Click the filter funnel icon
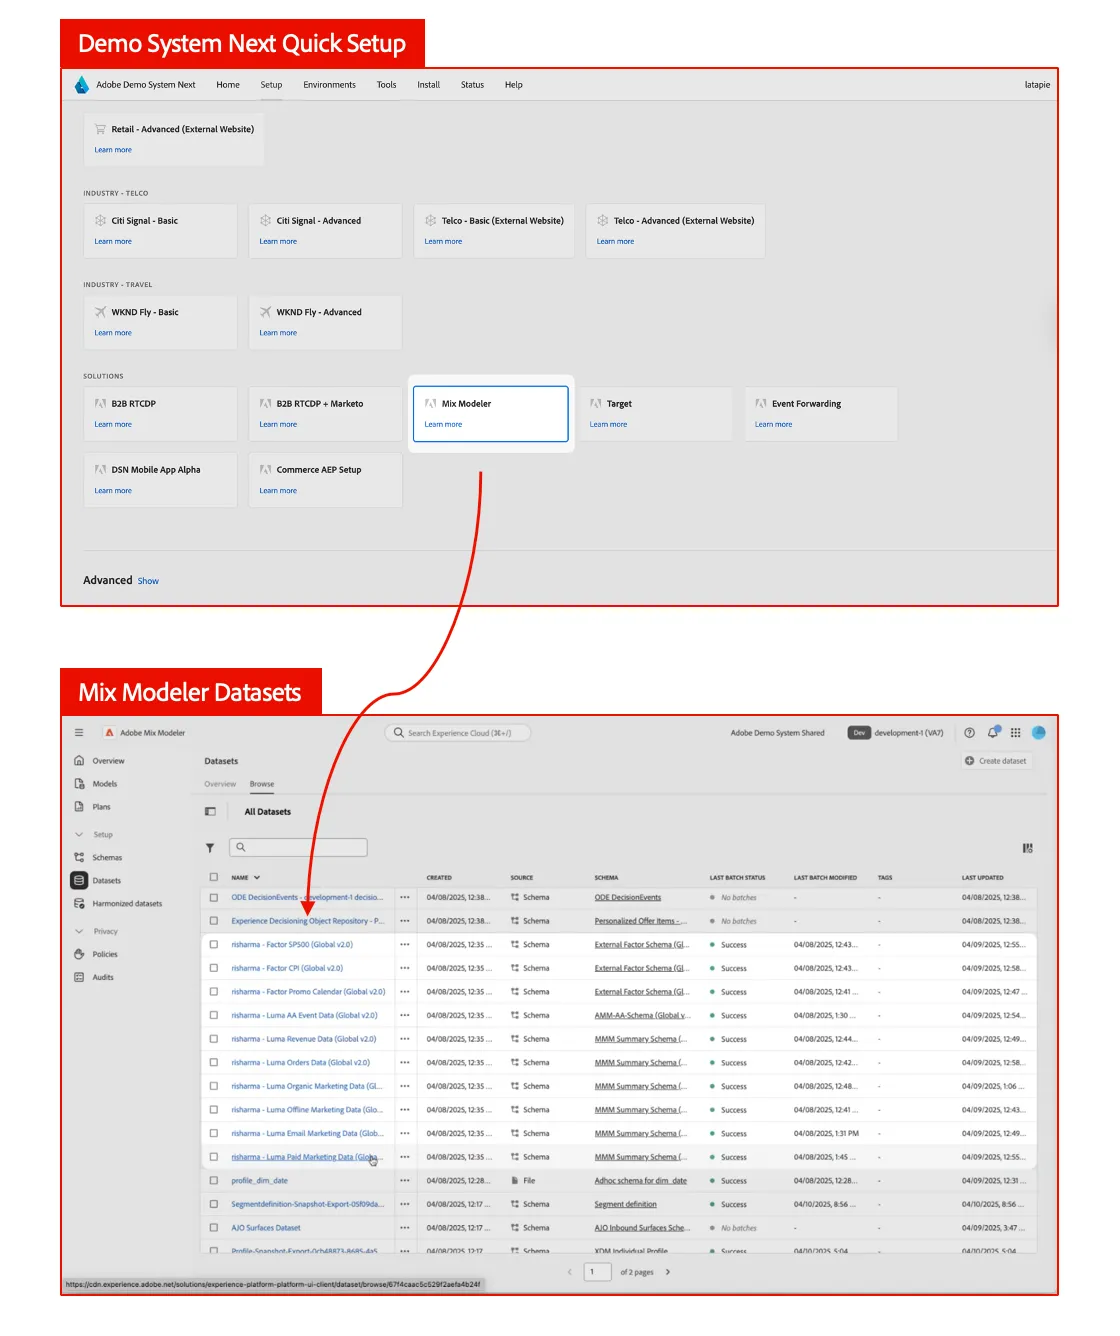Image resolution: width=1120 pixels, height=1336 pixels. click(210, 848)
